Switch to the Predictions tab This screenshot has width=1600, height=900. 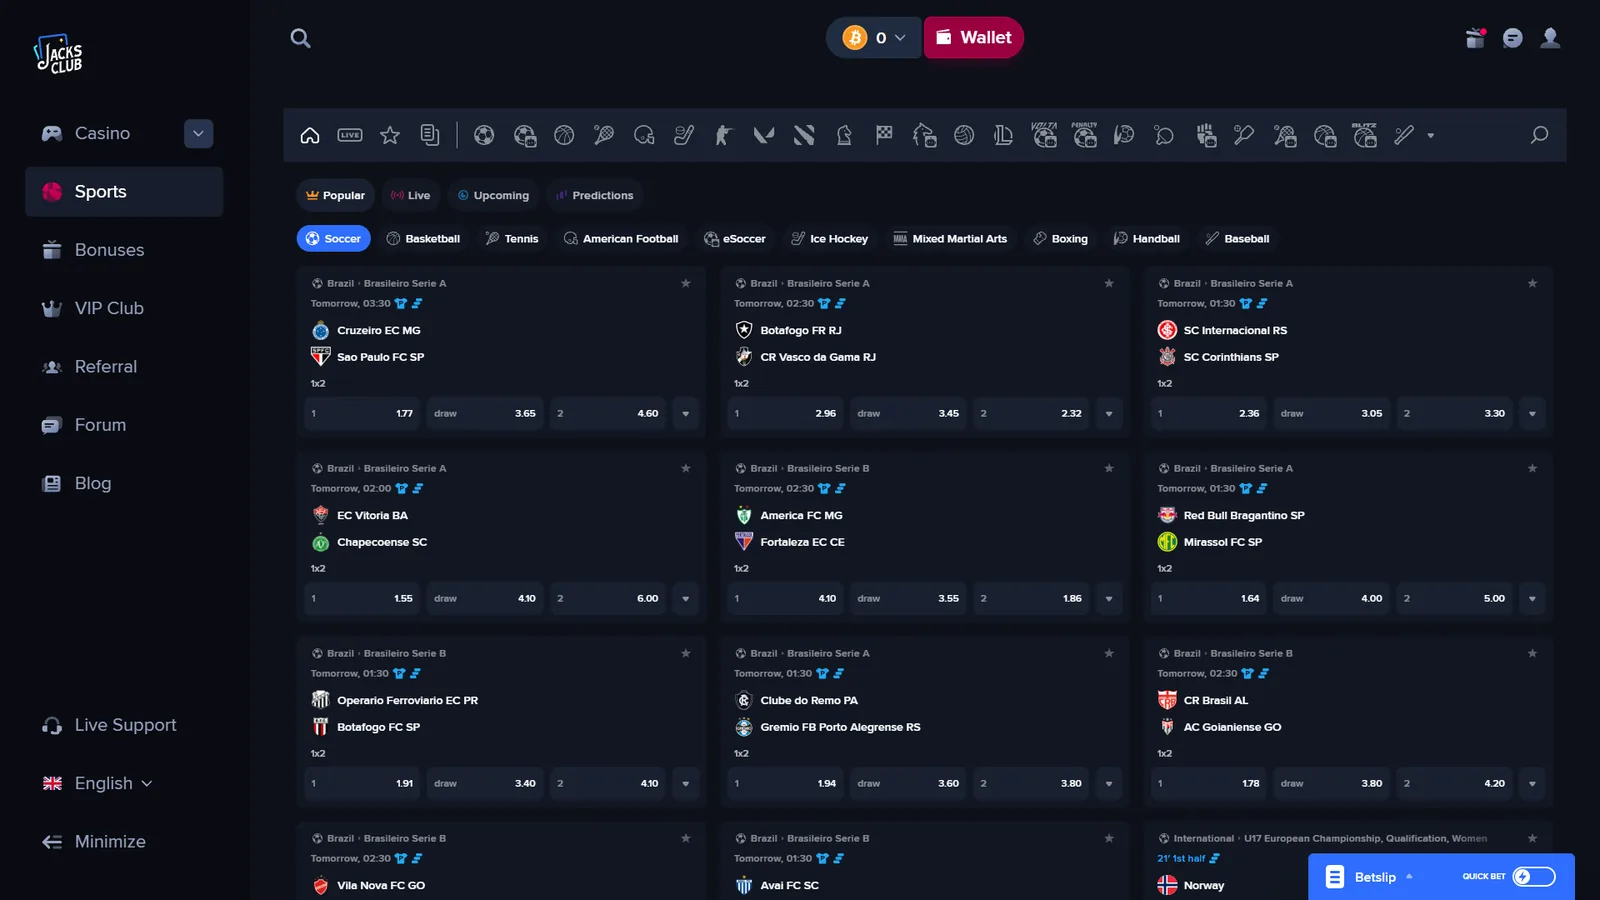594,195
